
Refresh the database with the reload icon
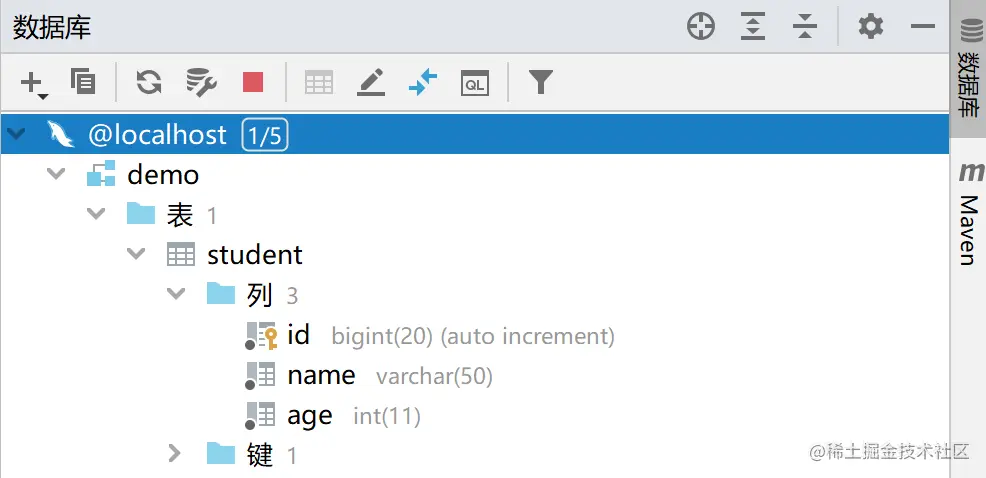pyautogui.click(x=149, y=82)
